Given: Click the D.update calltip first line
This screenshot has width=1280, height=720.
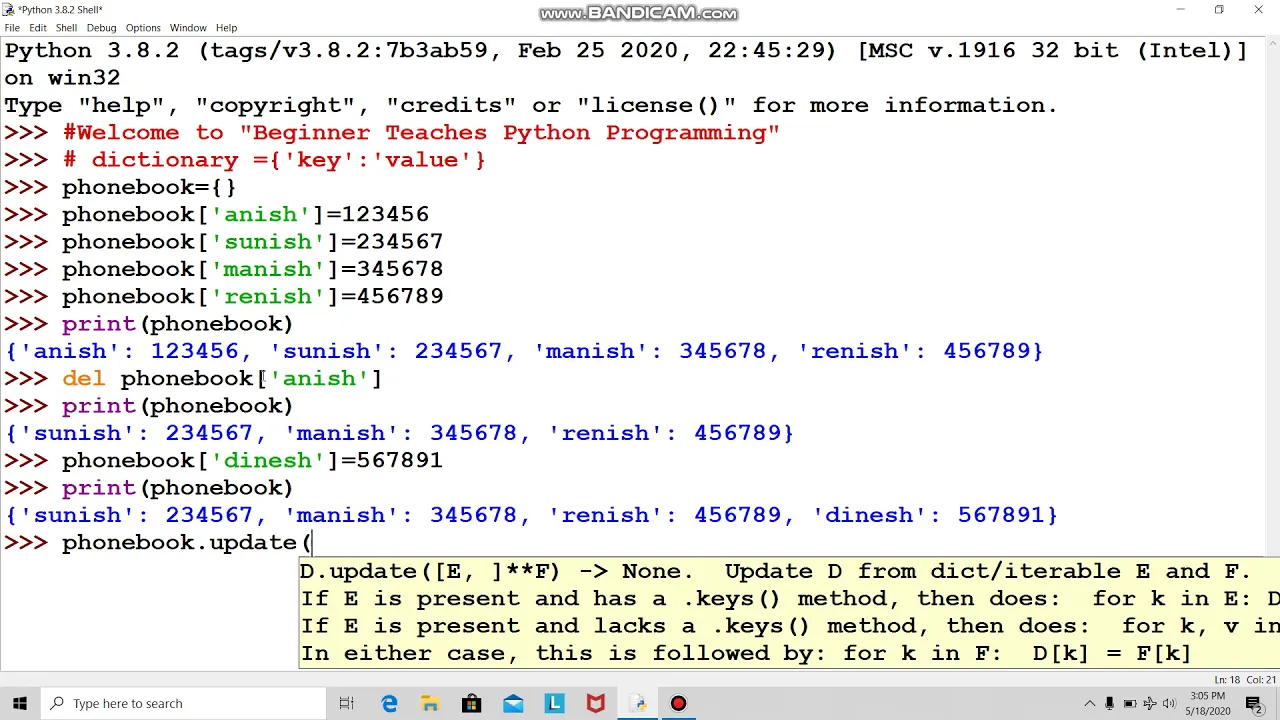Looking at the screenshot, I should click(x=775, y=571).
